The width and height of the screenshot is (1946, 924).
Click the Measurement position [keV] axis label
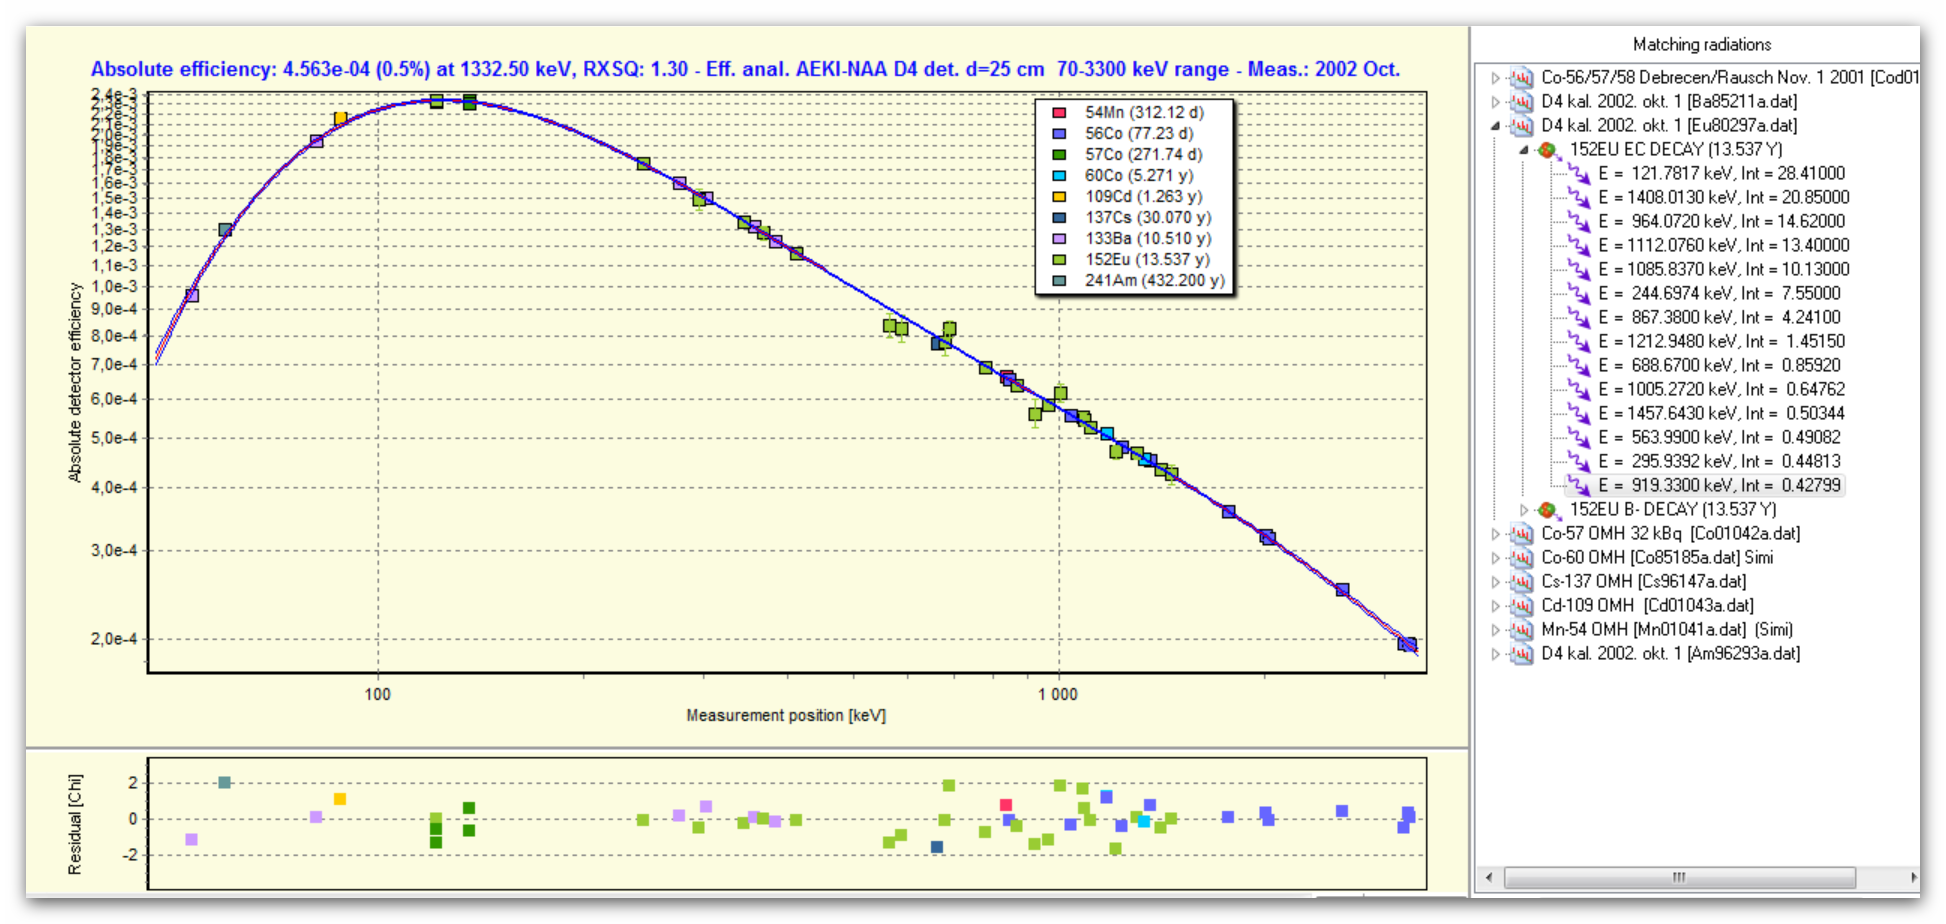click(x=786, y=715)
